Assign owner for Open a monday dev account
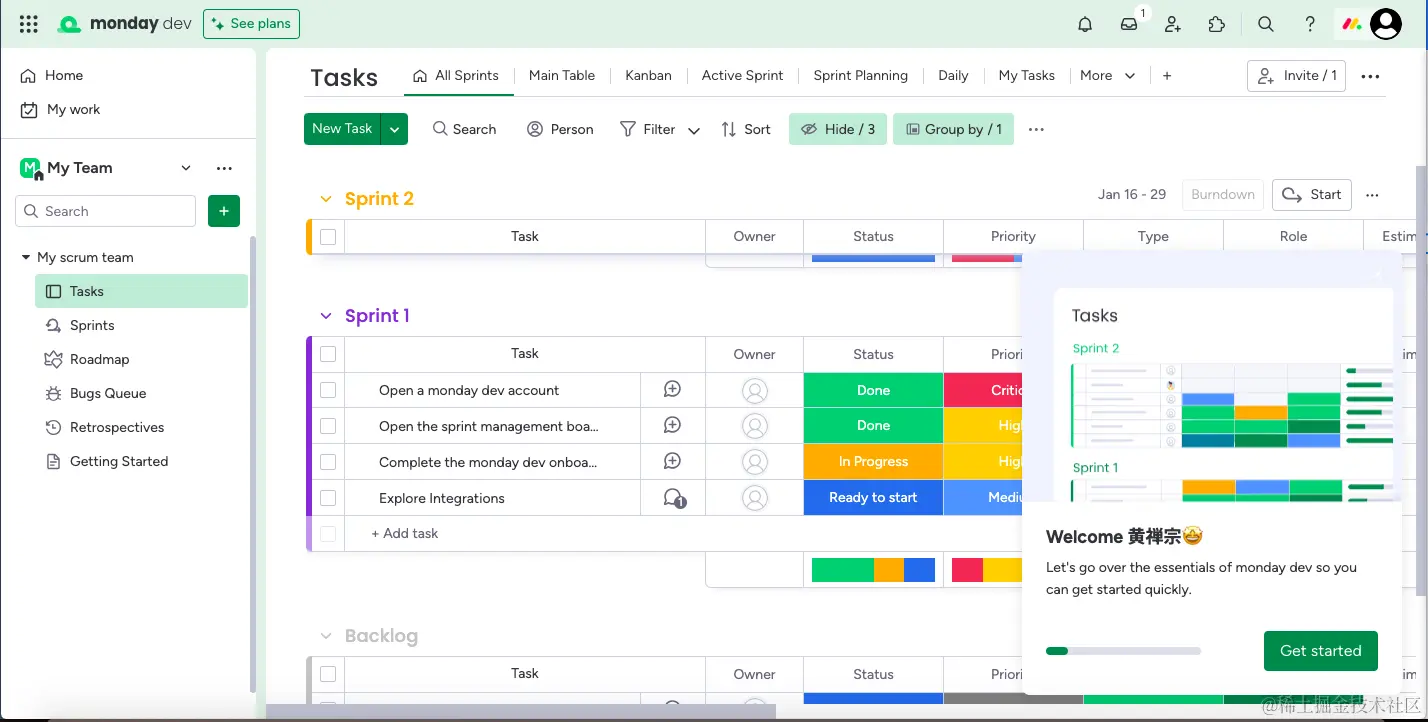The image size is (1428, 722). click(x=755, y=391)
